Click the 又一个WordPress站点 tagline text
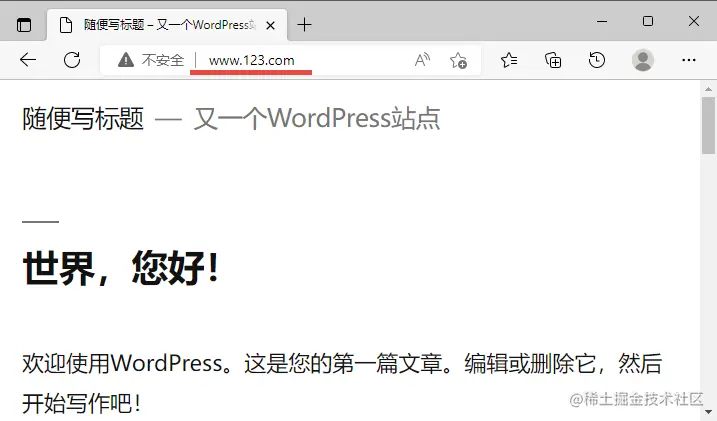This screenshot has width=717, height=421. (x=317, y=118)
